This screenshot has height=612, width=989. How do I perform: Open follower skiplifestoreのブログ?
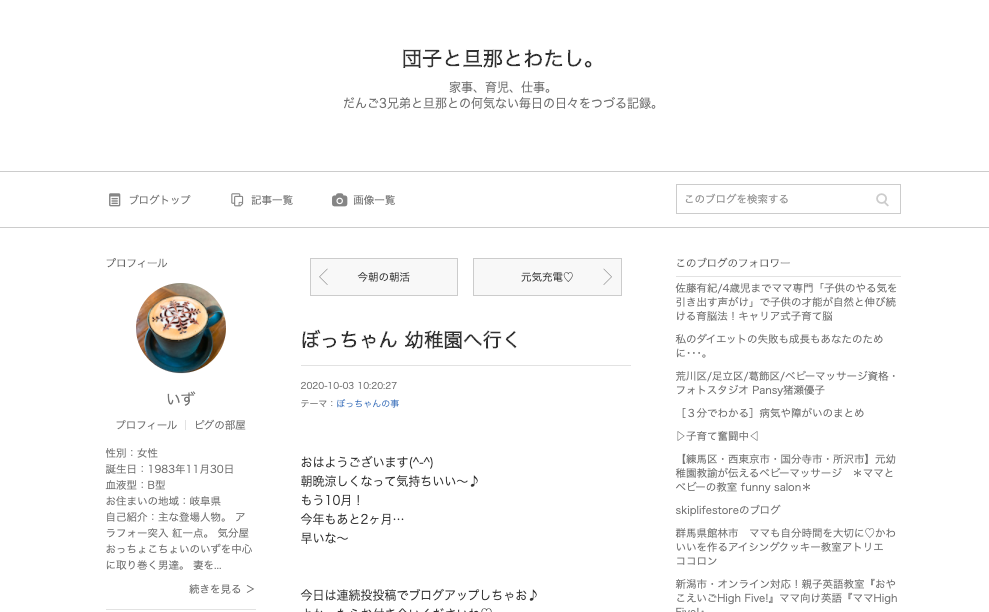coord(728,510)
